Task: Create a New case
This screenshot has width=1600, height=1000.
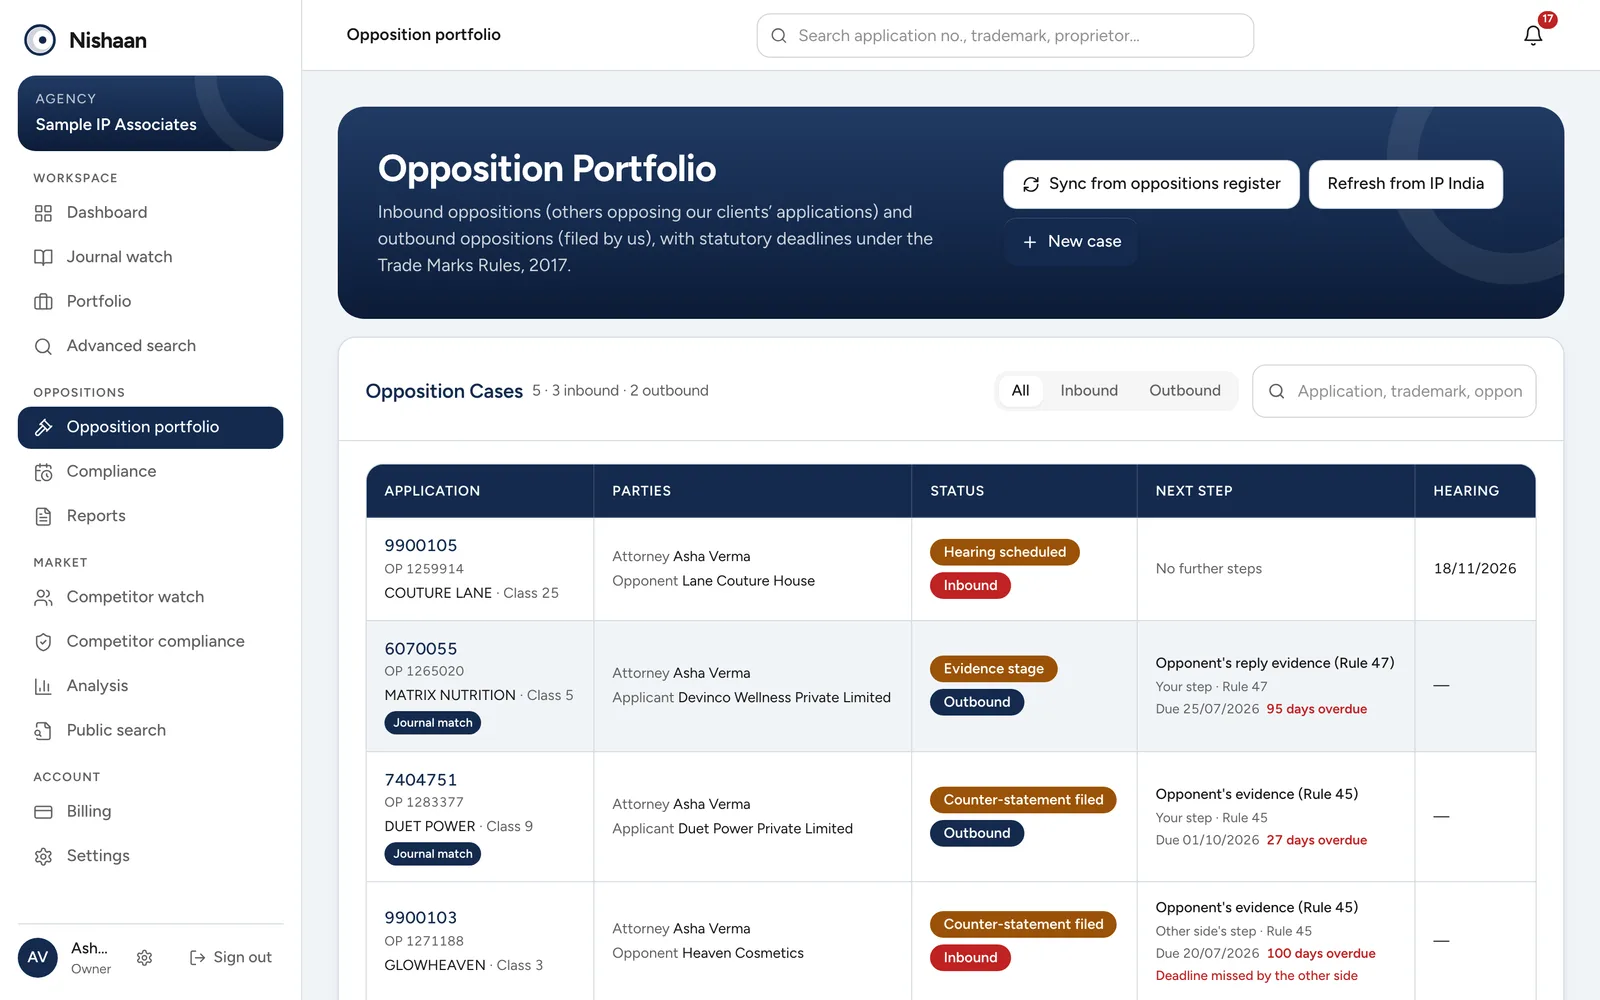Action: click(x=1071, y=242)
